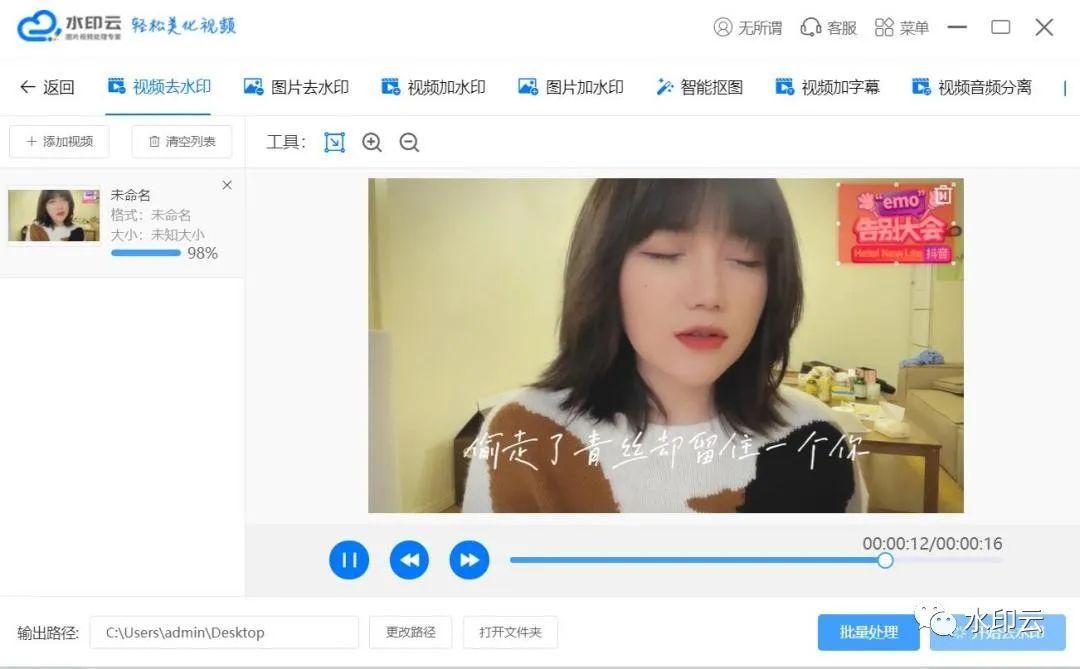Zoom out of the video preview
This screenshot has height=669, width=1080.
coord(409,142)
